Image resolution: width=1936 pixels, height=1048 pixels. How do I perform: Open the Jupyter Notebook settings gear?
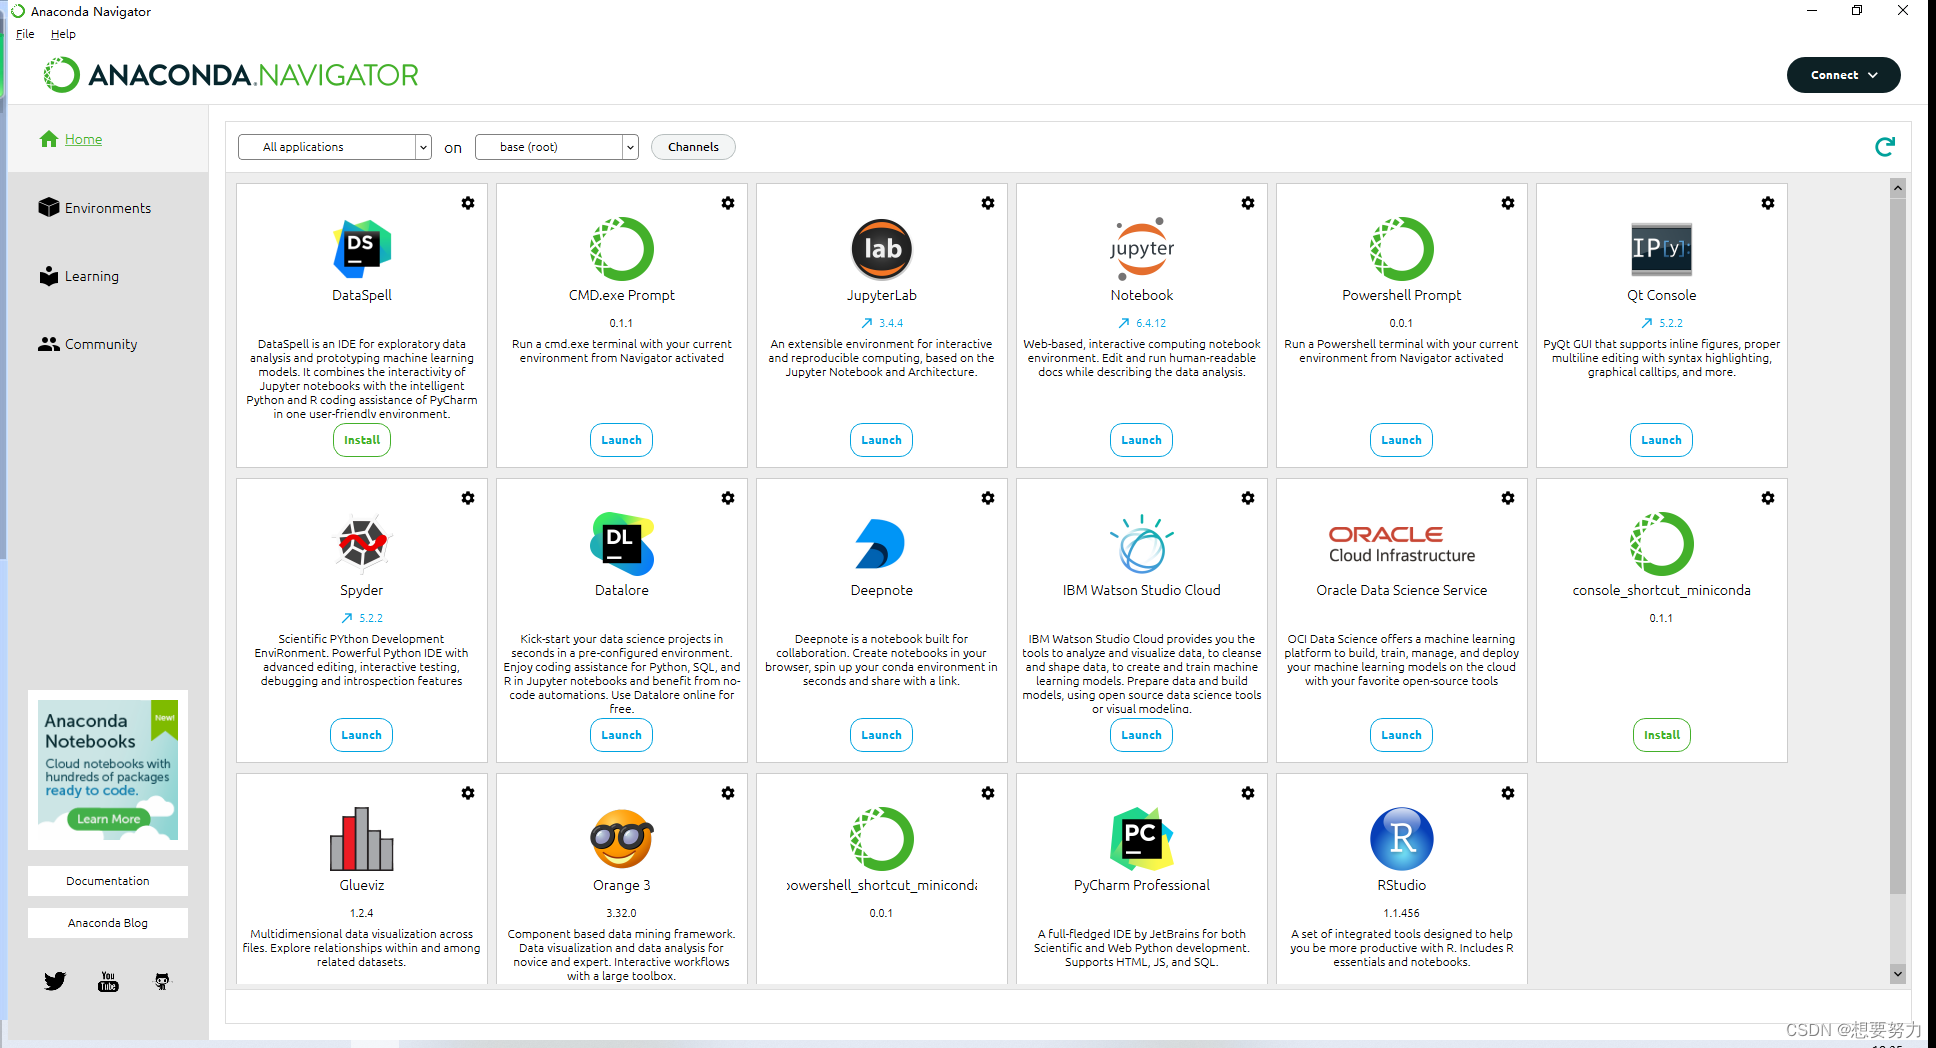(x=1248, y=203)
